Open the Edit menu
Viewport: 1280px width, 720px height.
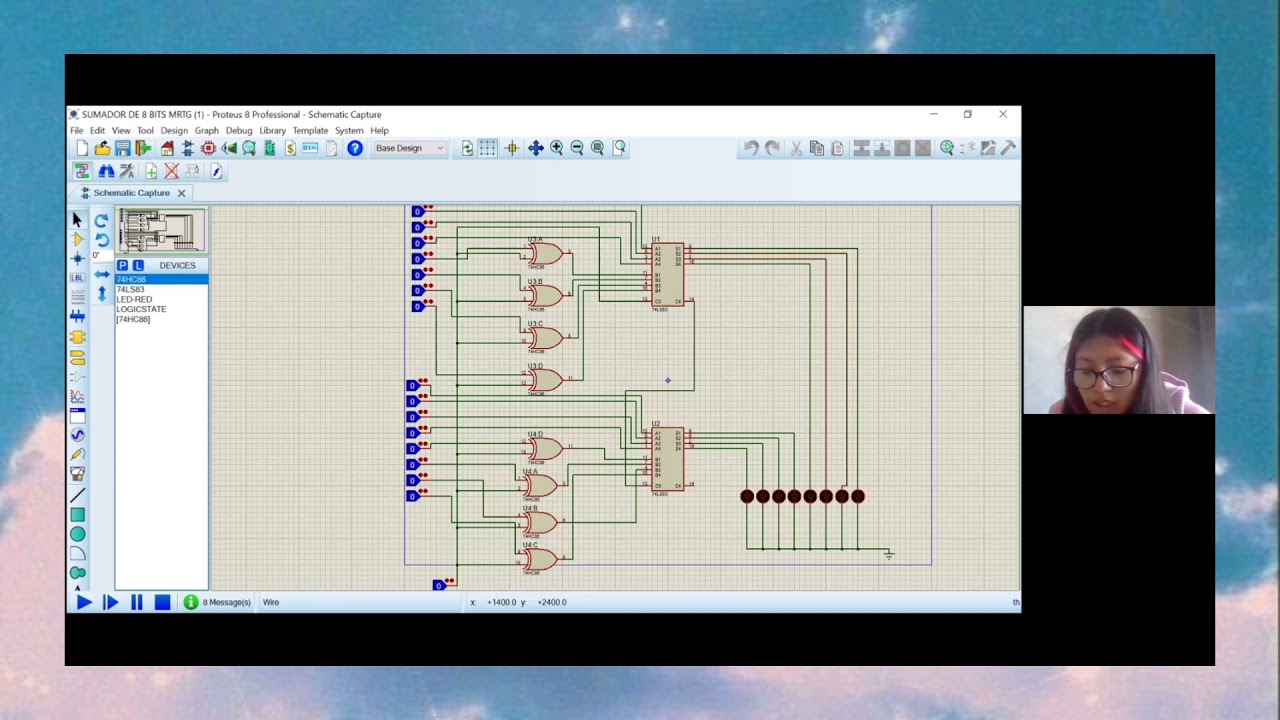click(x=97, y=131)
